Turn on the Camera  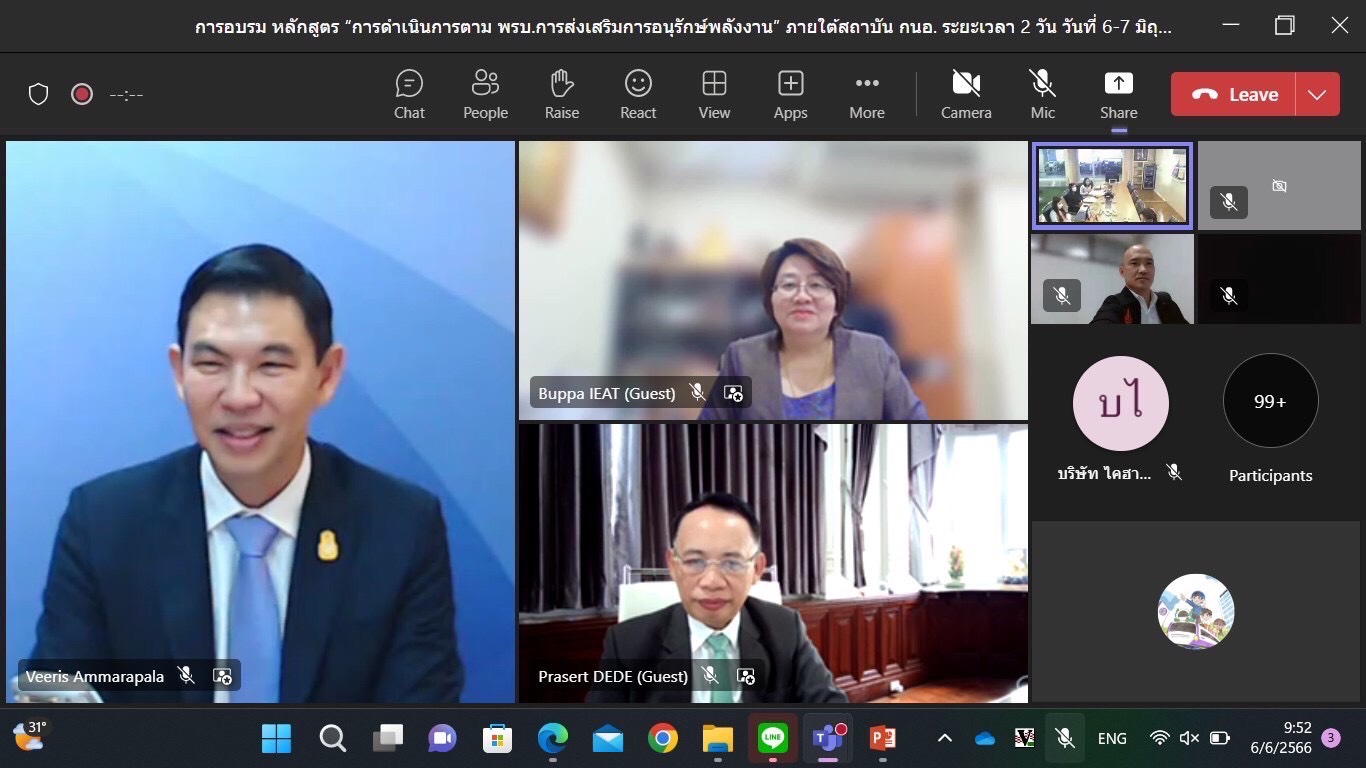coord(966,94)
